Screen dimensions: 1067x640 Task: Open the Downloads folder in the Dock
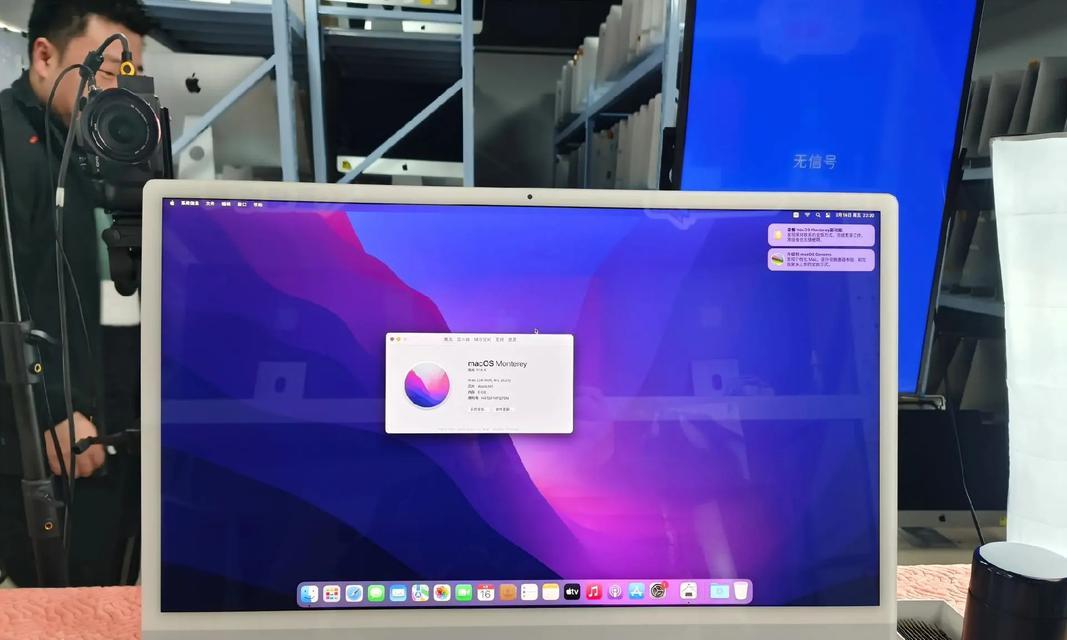[x=719, y=591]
